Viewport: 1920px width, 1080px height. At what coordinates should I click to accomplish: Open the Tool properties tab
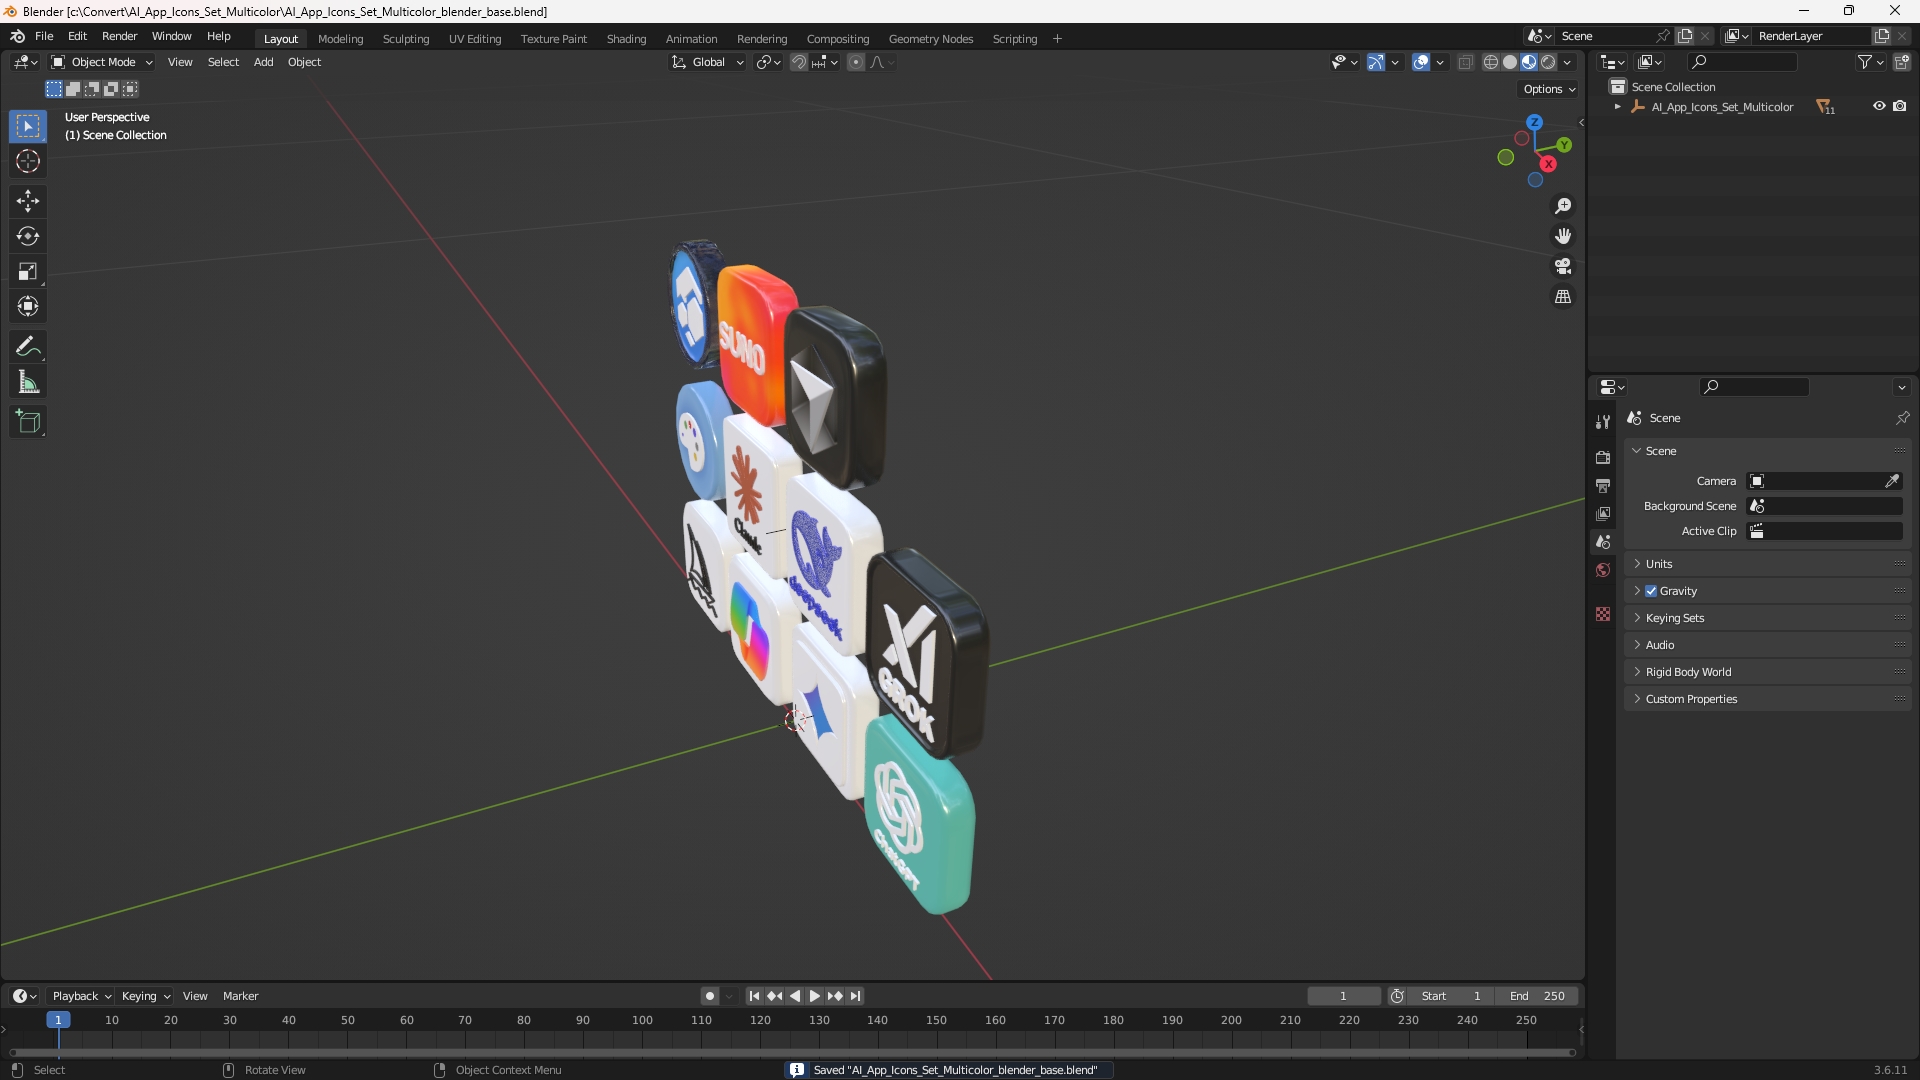point(1603,422)
